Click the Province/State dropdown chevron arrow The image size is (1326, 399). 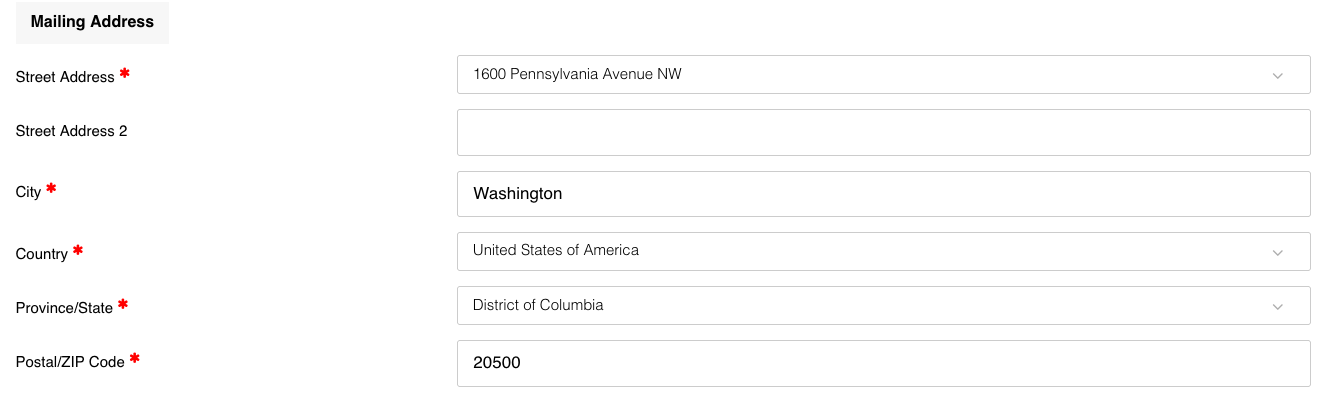click(1277, 307)
